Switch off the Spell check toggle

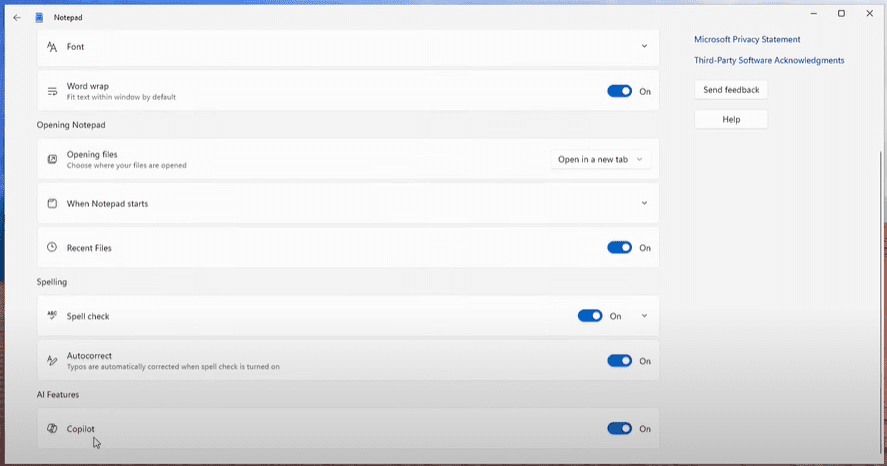pyautogui.click(x=590, y=316)
